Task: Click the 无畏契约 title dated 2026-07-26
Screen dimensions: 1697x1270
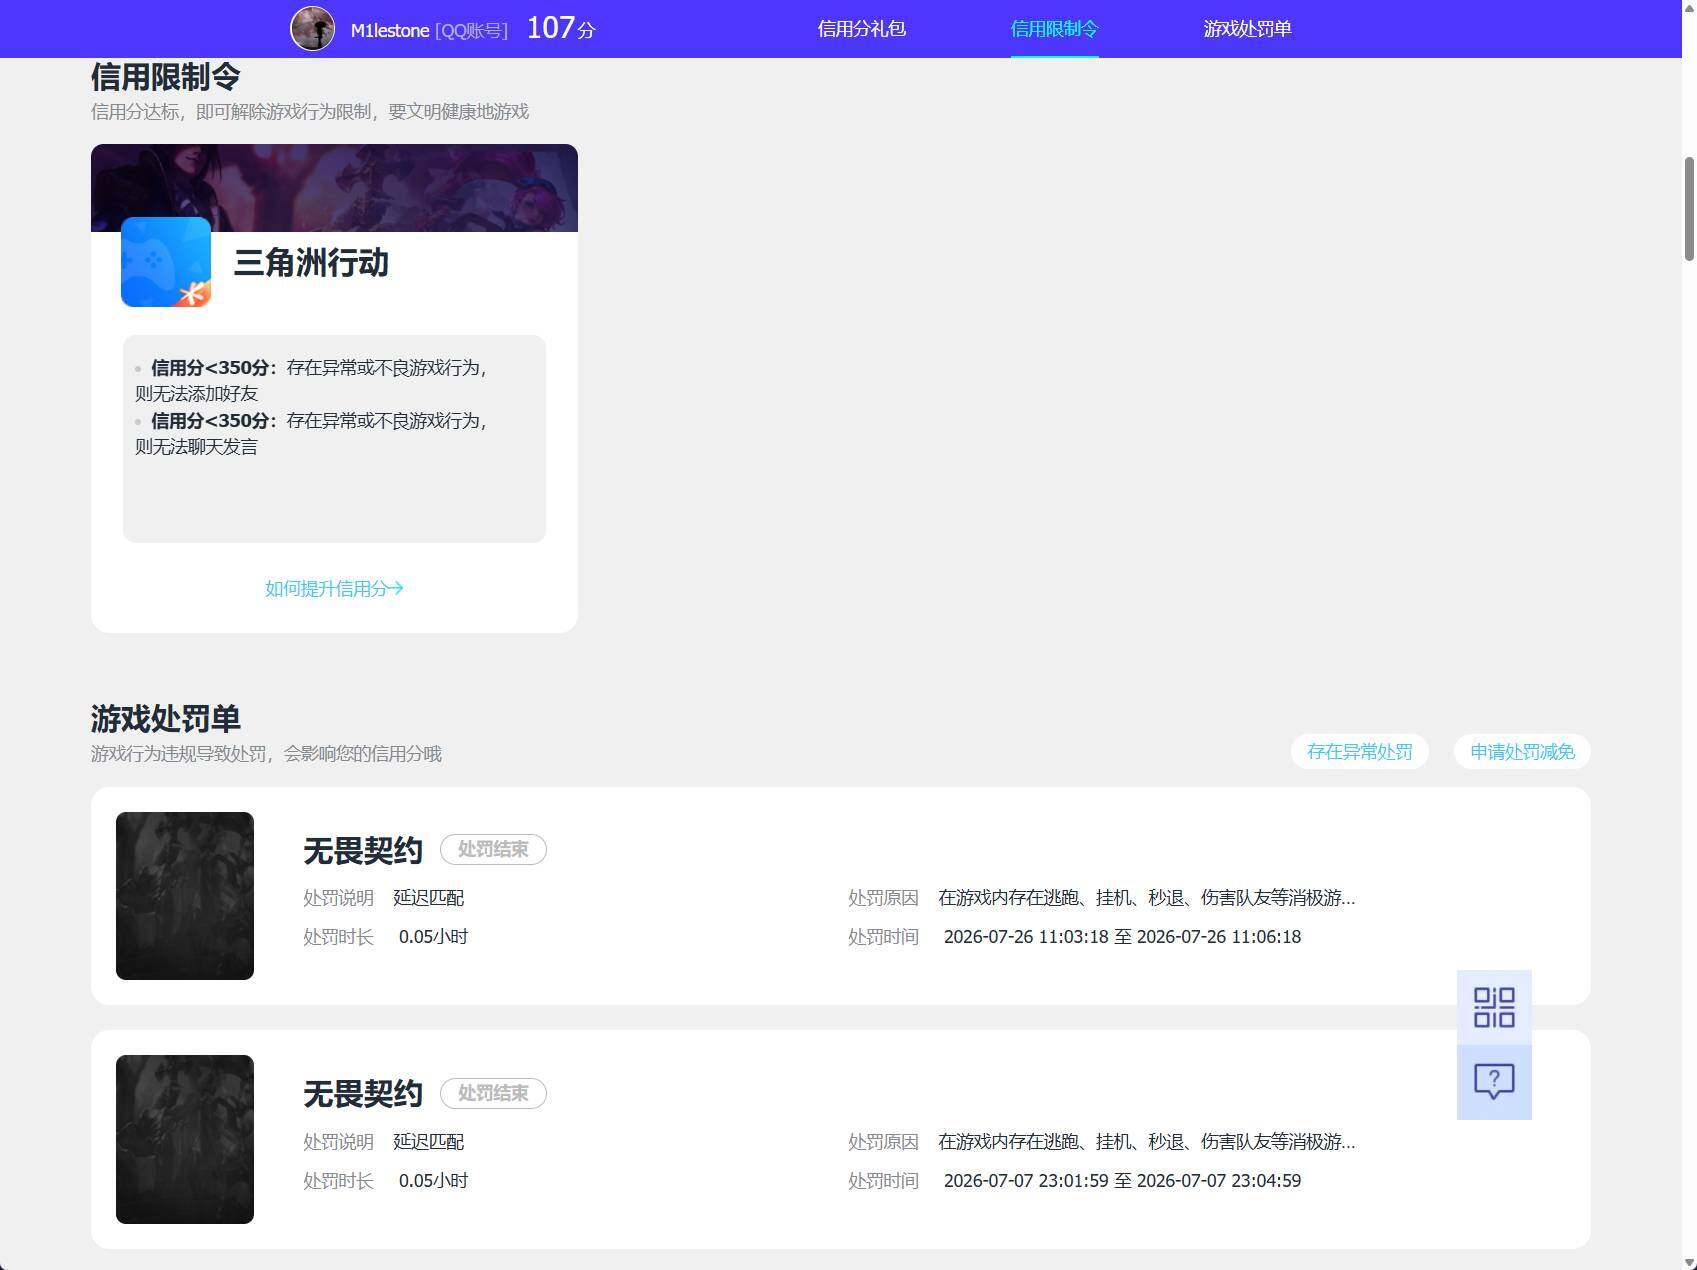Action: (363, 851)
